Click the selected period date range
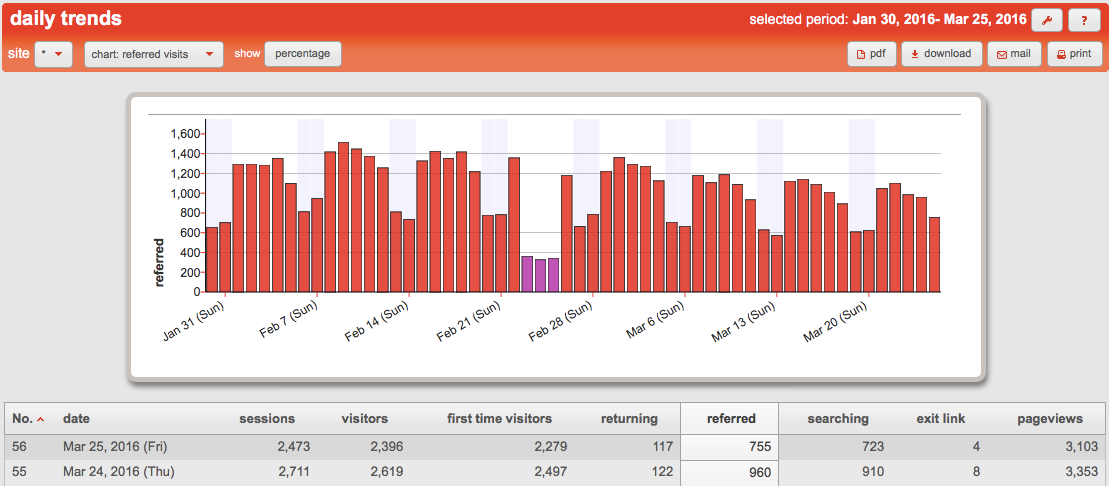 point(939,20)
